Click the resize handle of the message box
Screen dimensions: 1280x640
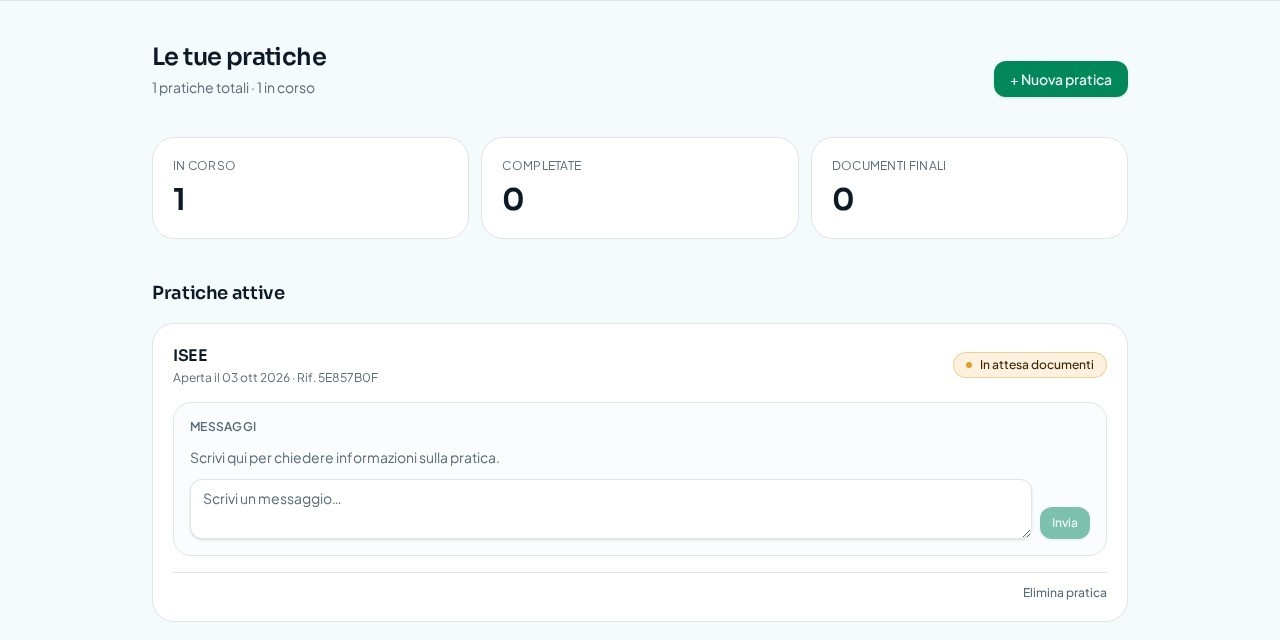click(x=1025, y=533)
